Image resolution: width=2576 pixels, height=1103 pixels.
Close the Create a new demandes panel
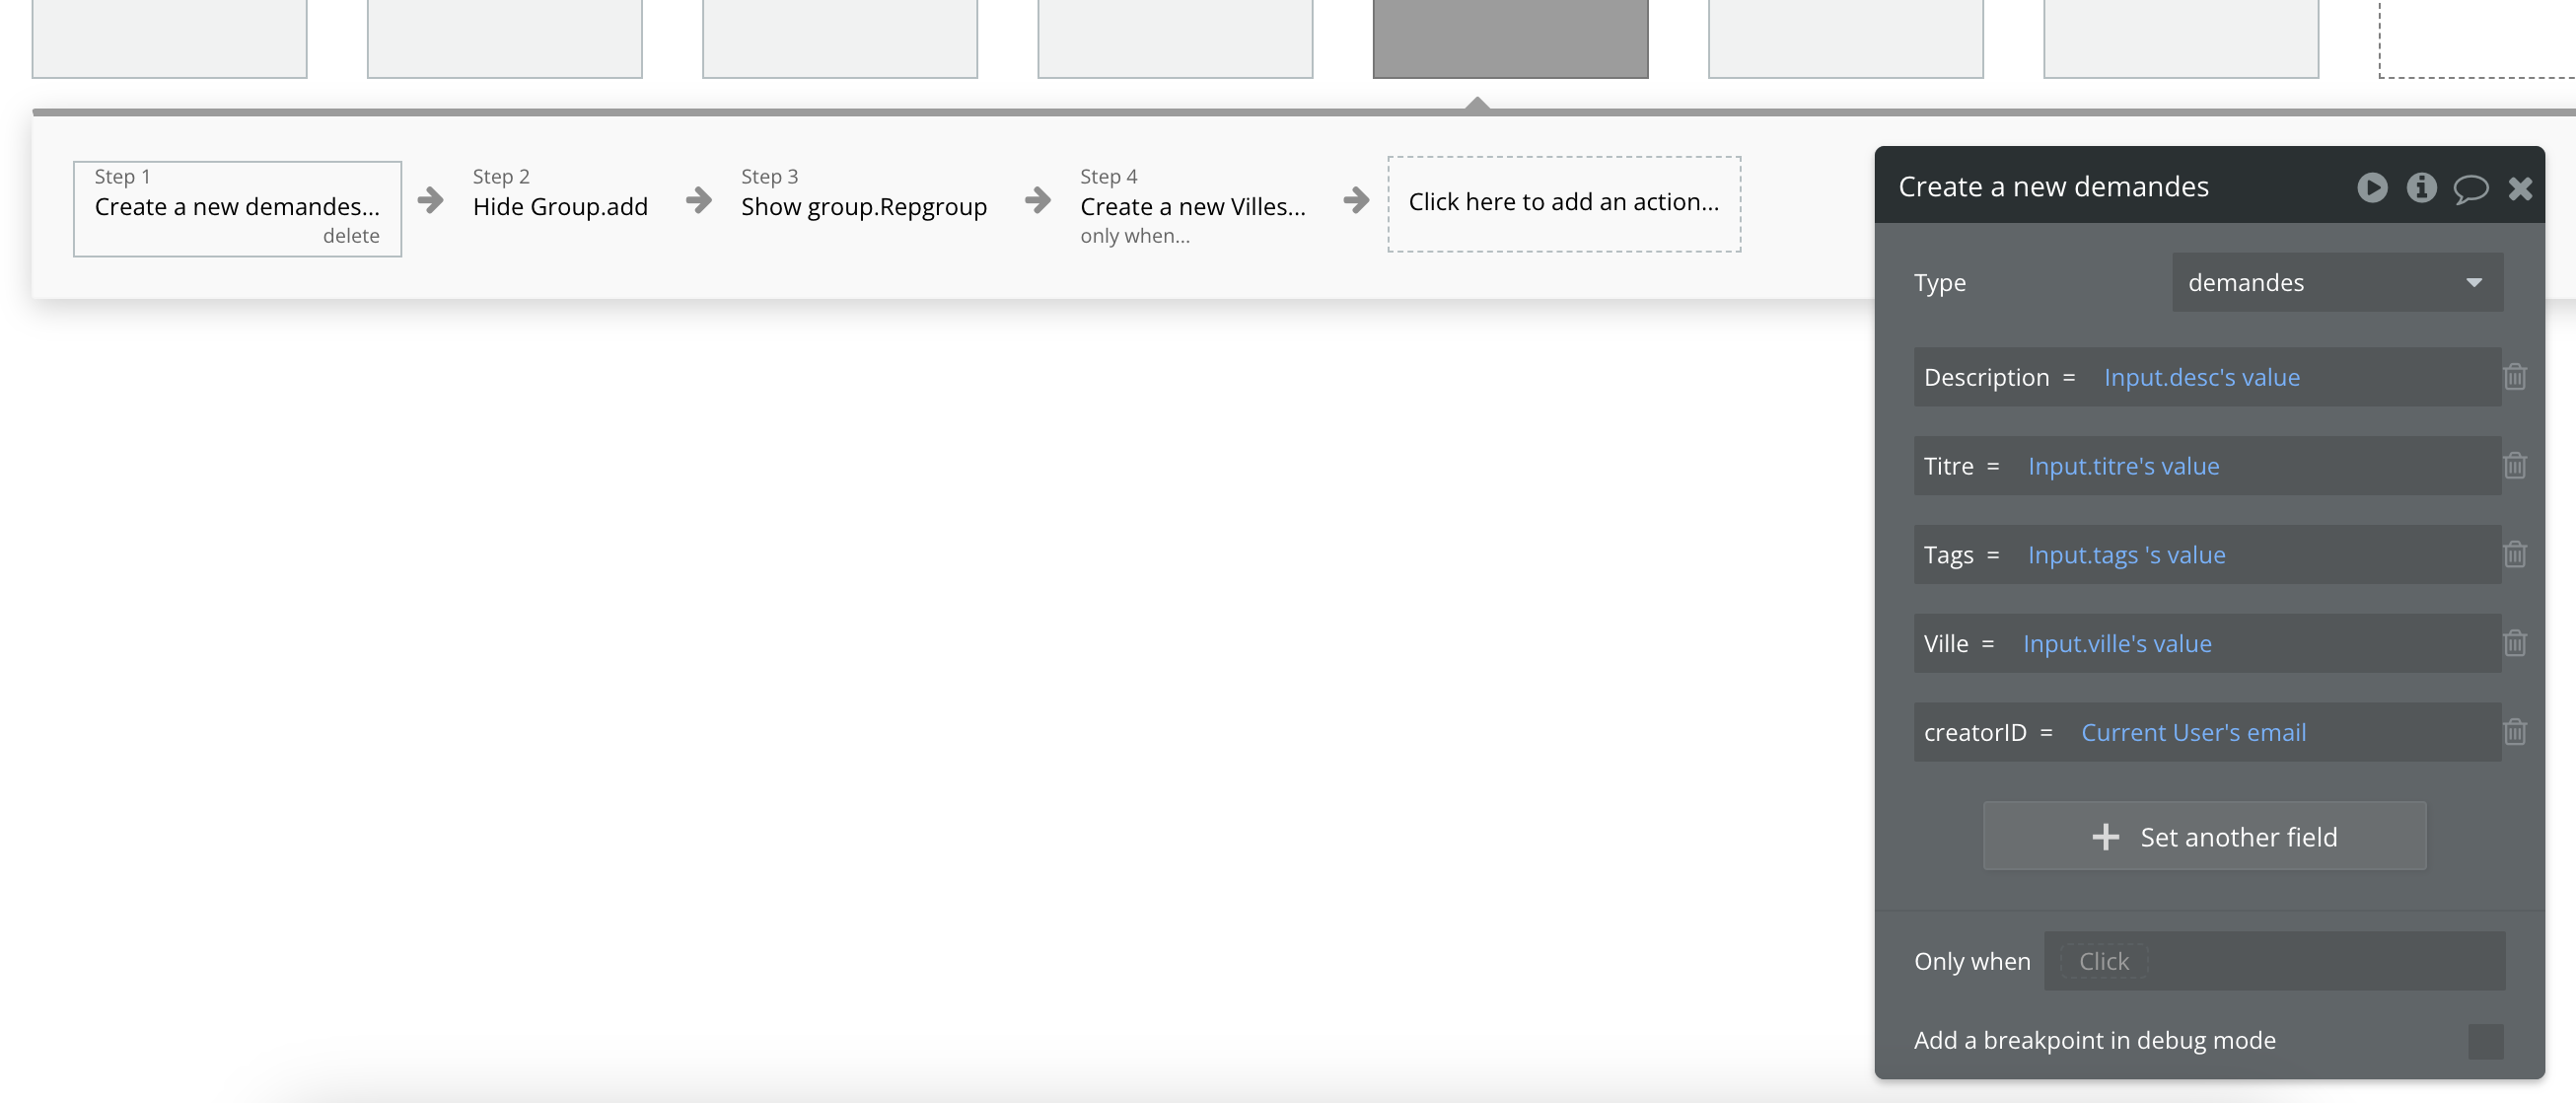point(2520,188)
